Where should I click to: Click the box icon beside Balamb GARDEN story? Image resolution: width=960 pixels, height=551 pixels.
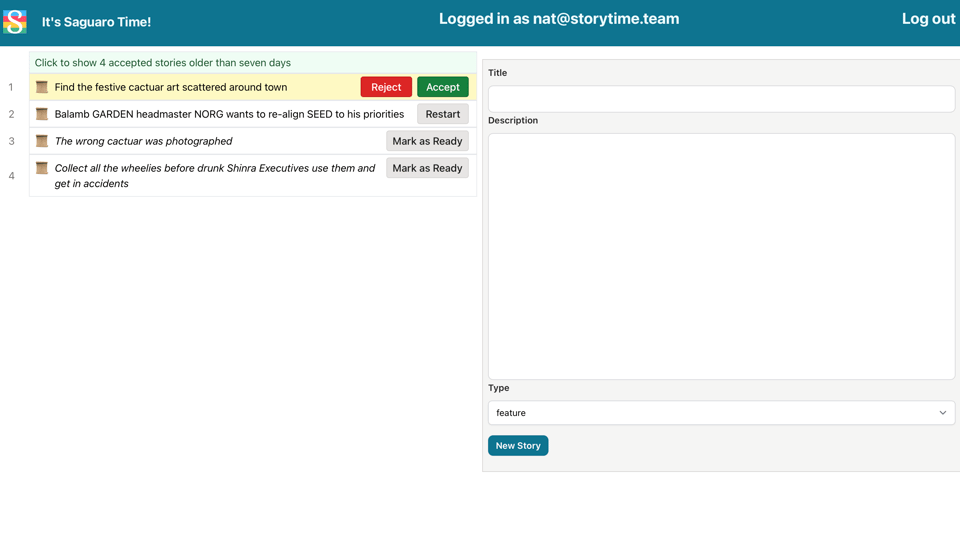[42, 114]
